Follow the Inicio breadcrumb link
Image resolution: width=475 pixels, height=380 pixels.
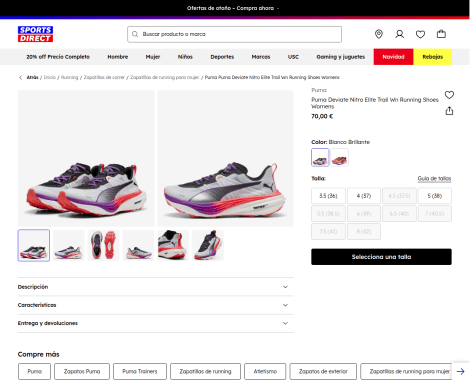click(x=50, y=77)
